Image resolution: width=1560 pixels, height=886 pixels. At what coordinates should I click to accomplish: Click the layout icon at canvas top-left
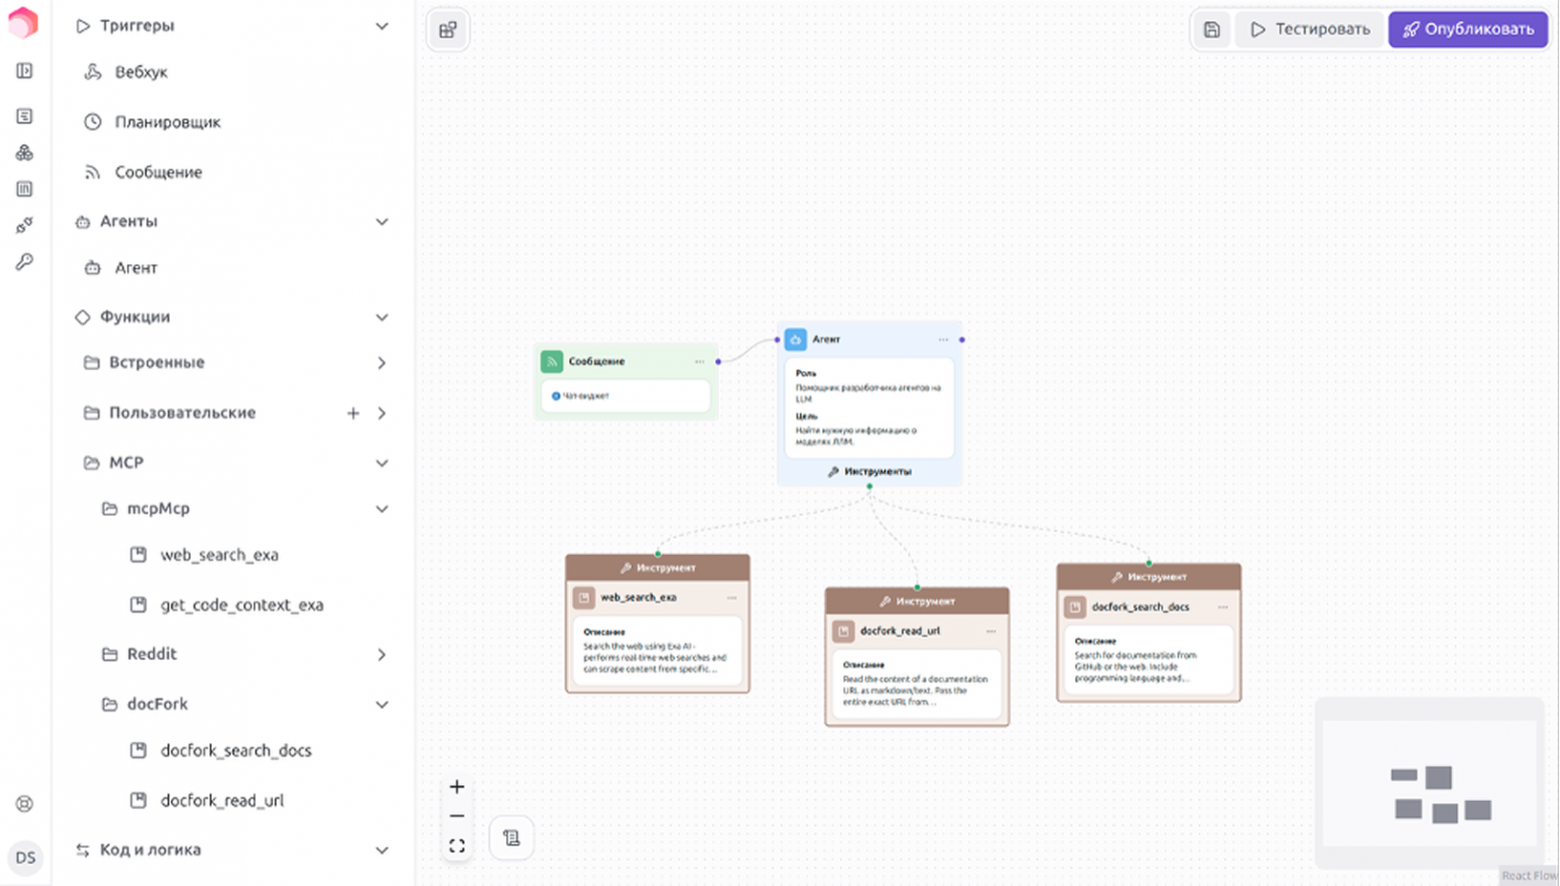pos(448,30)
